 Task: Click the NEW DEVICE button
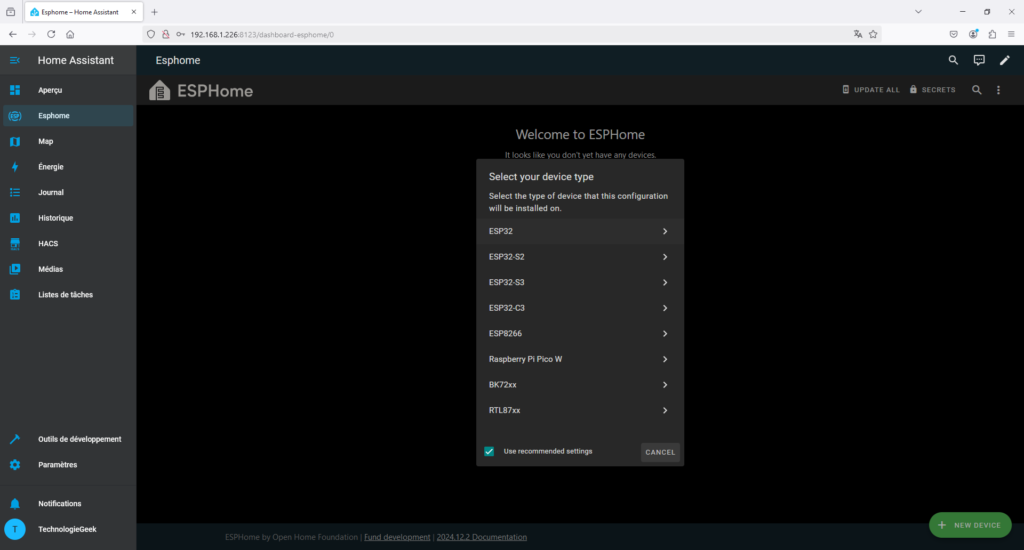coord(970,525)
